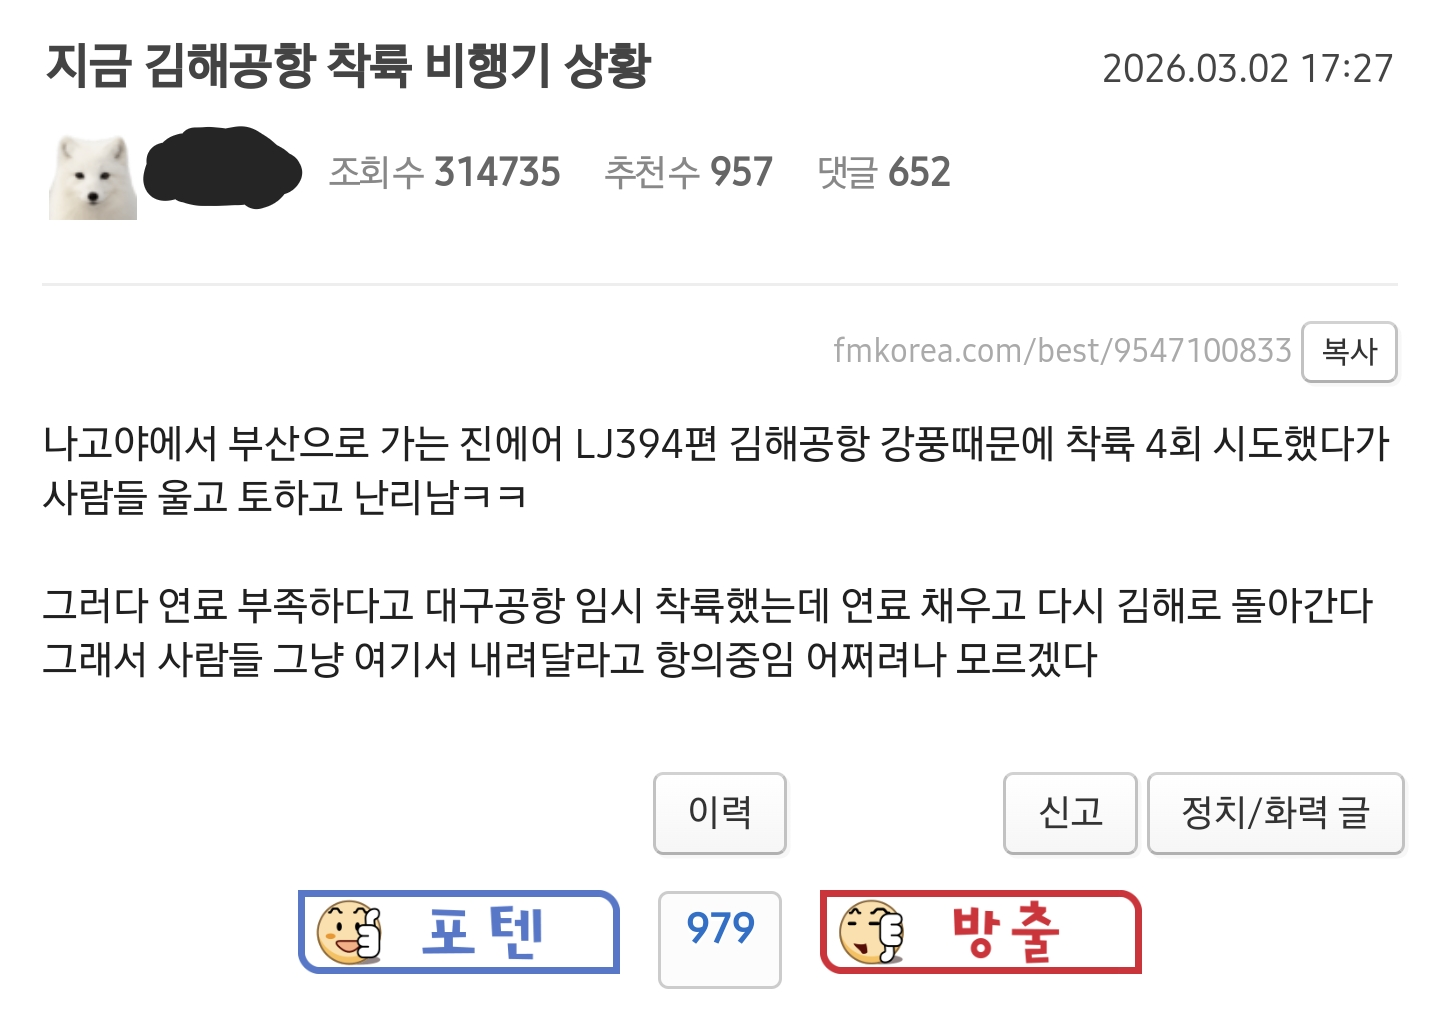Copy the post URL with 복사 button
Viewport: 1440px width, 1025px height.
coord(1349,351)
